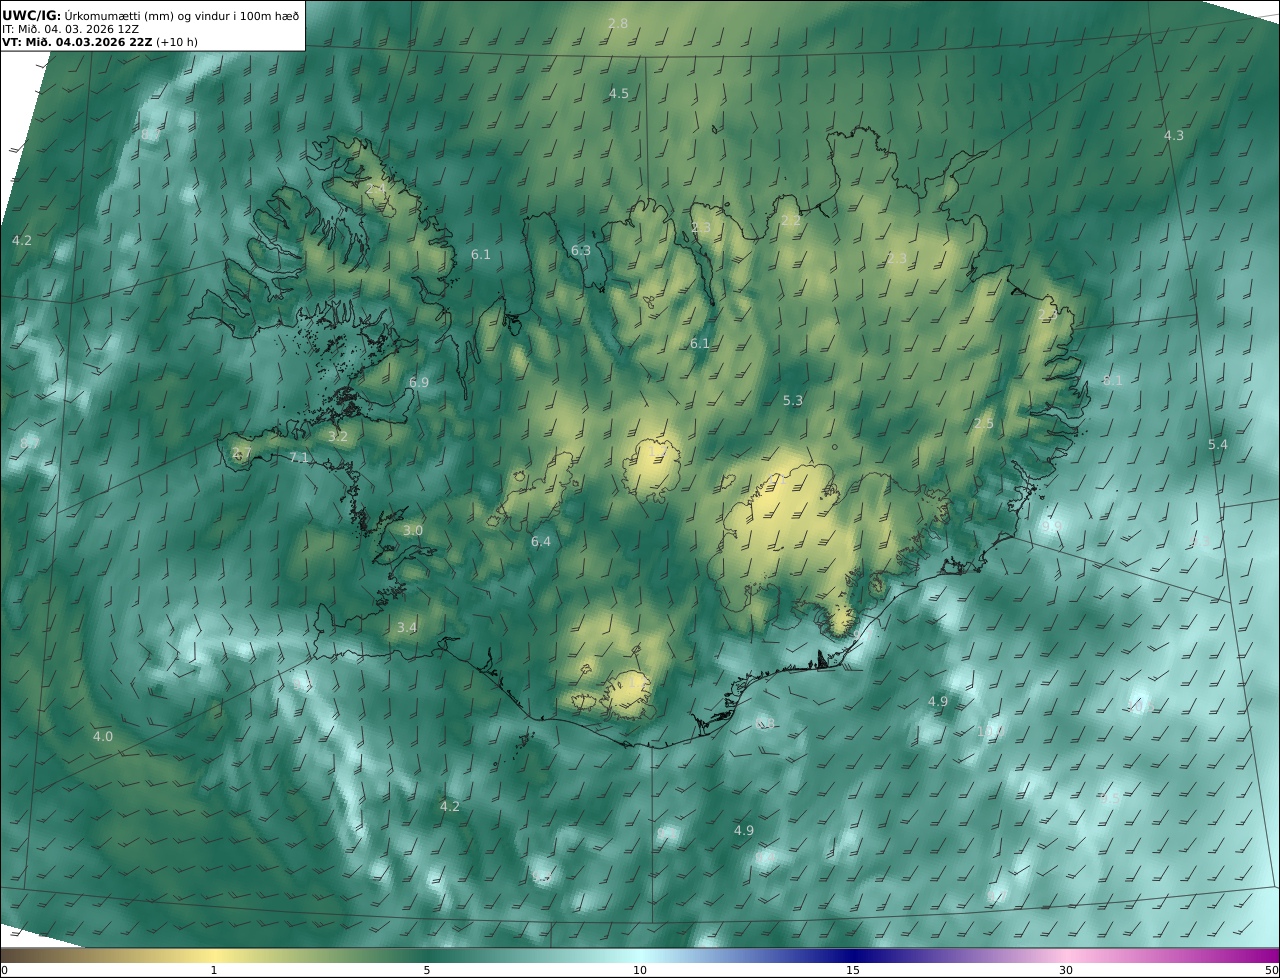Image resolution: width=1280 pixels, height=978 pixels.
Task: Click the 2.2 value label
Action: tap(791, 220)
